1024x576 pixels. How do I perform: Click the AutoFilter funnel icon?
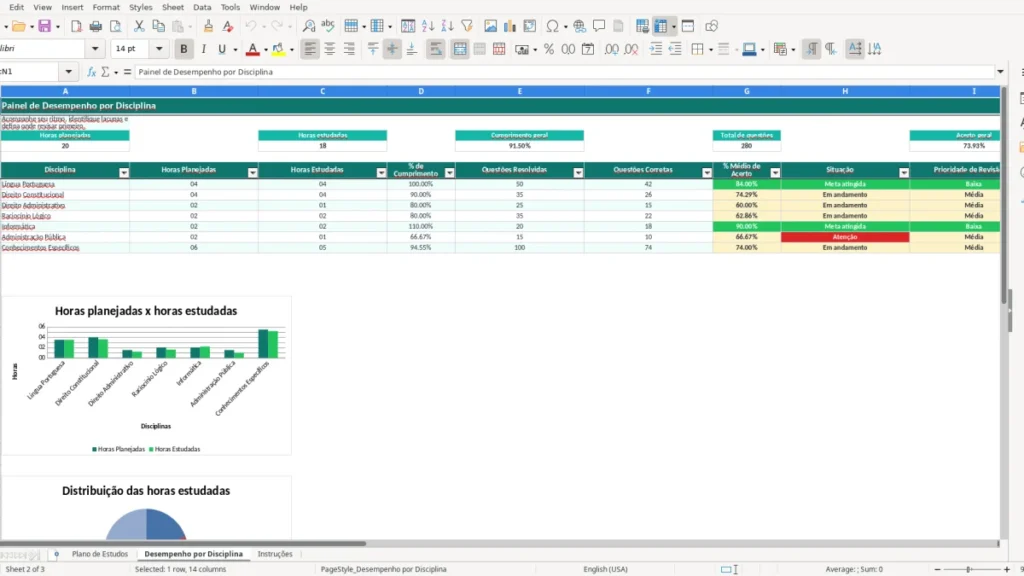click(467, 26)
